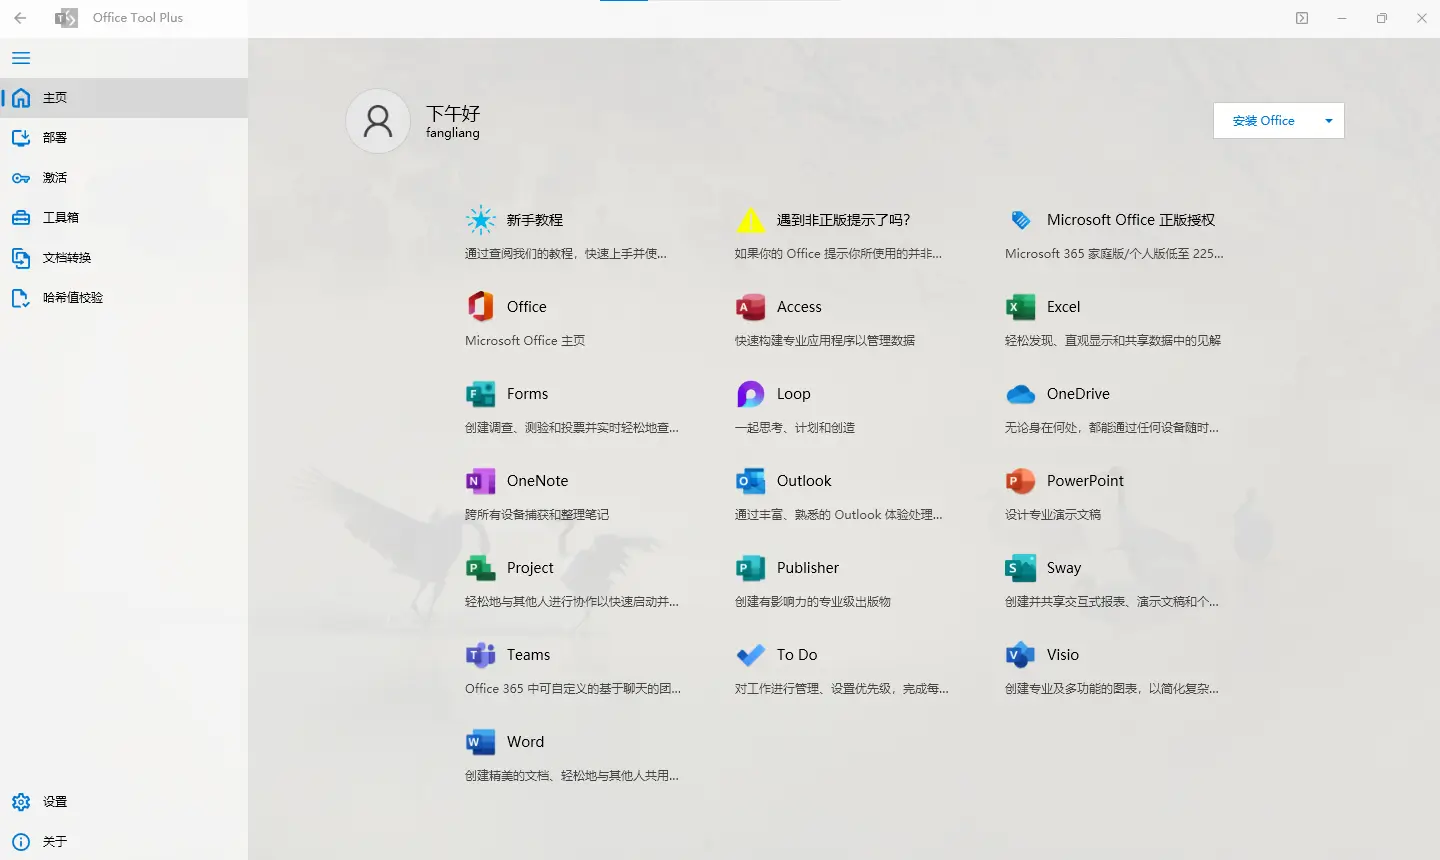
Task: Click the OneDrive cloud icon
Action: (x=1020, y=394)
